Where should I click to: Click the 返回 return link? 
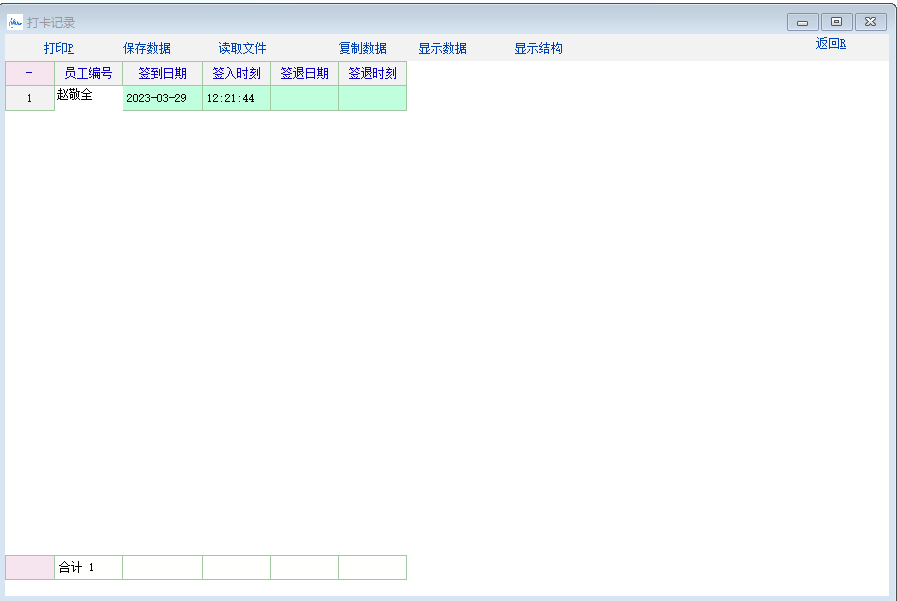[x=830, y=43]
